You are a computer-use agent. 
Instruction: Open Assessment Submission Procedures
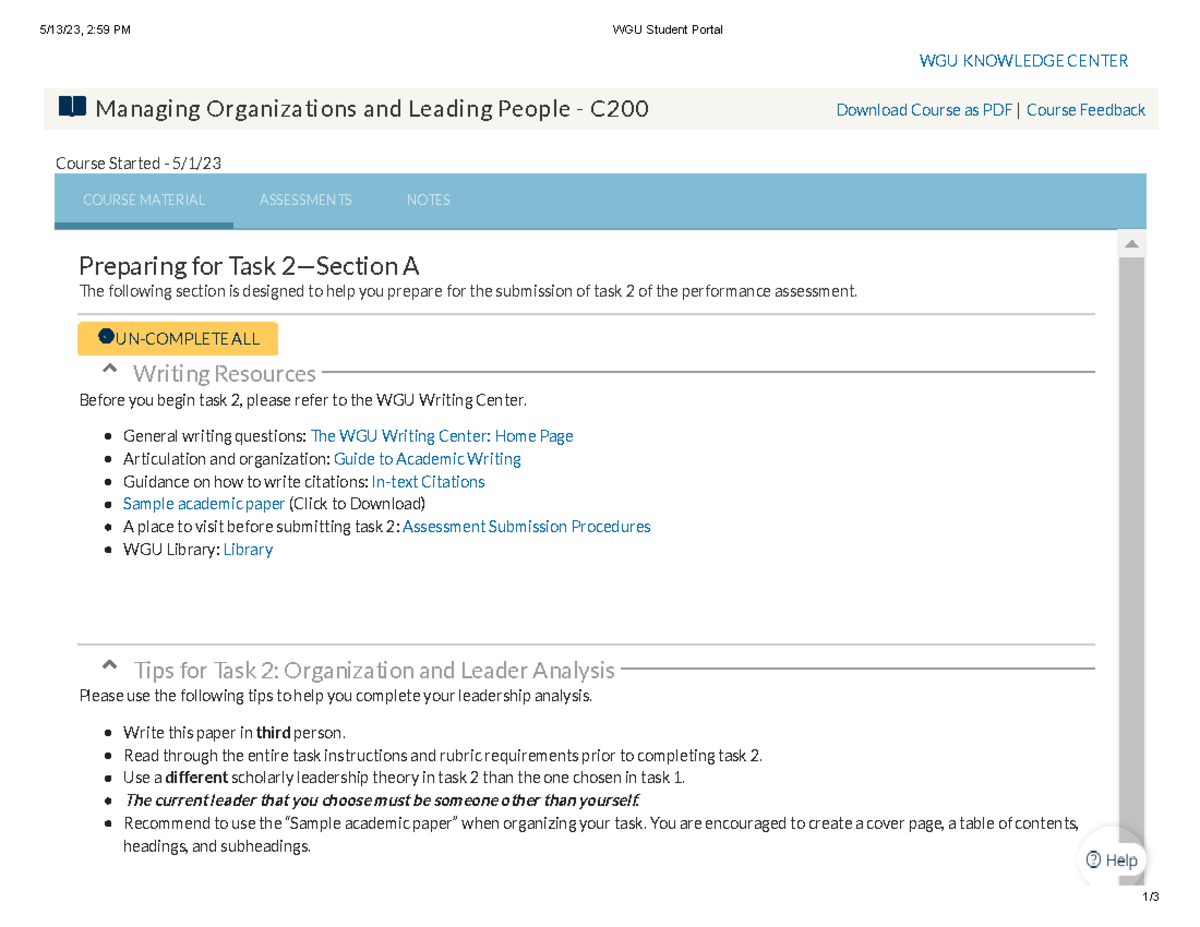click(x=526, y=526)
